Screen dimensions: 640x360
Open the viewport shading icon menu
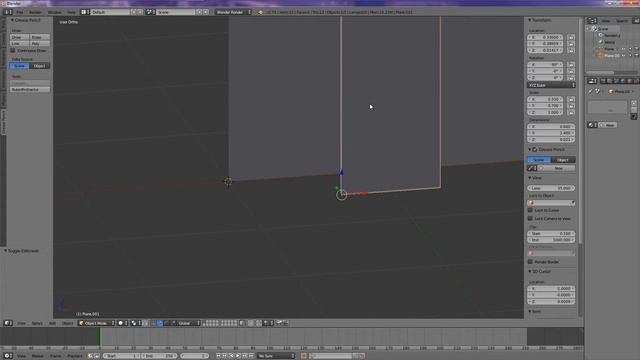pos(123,323)
